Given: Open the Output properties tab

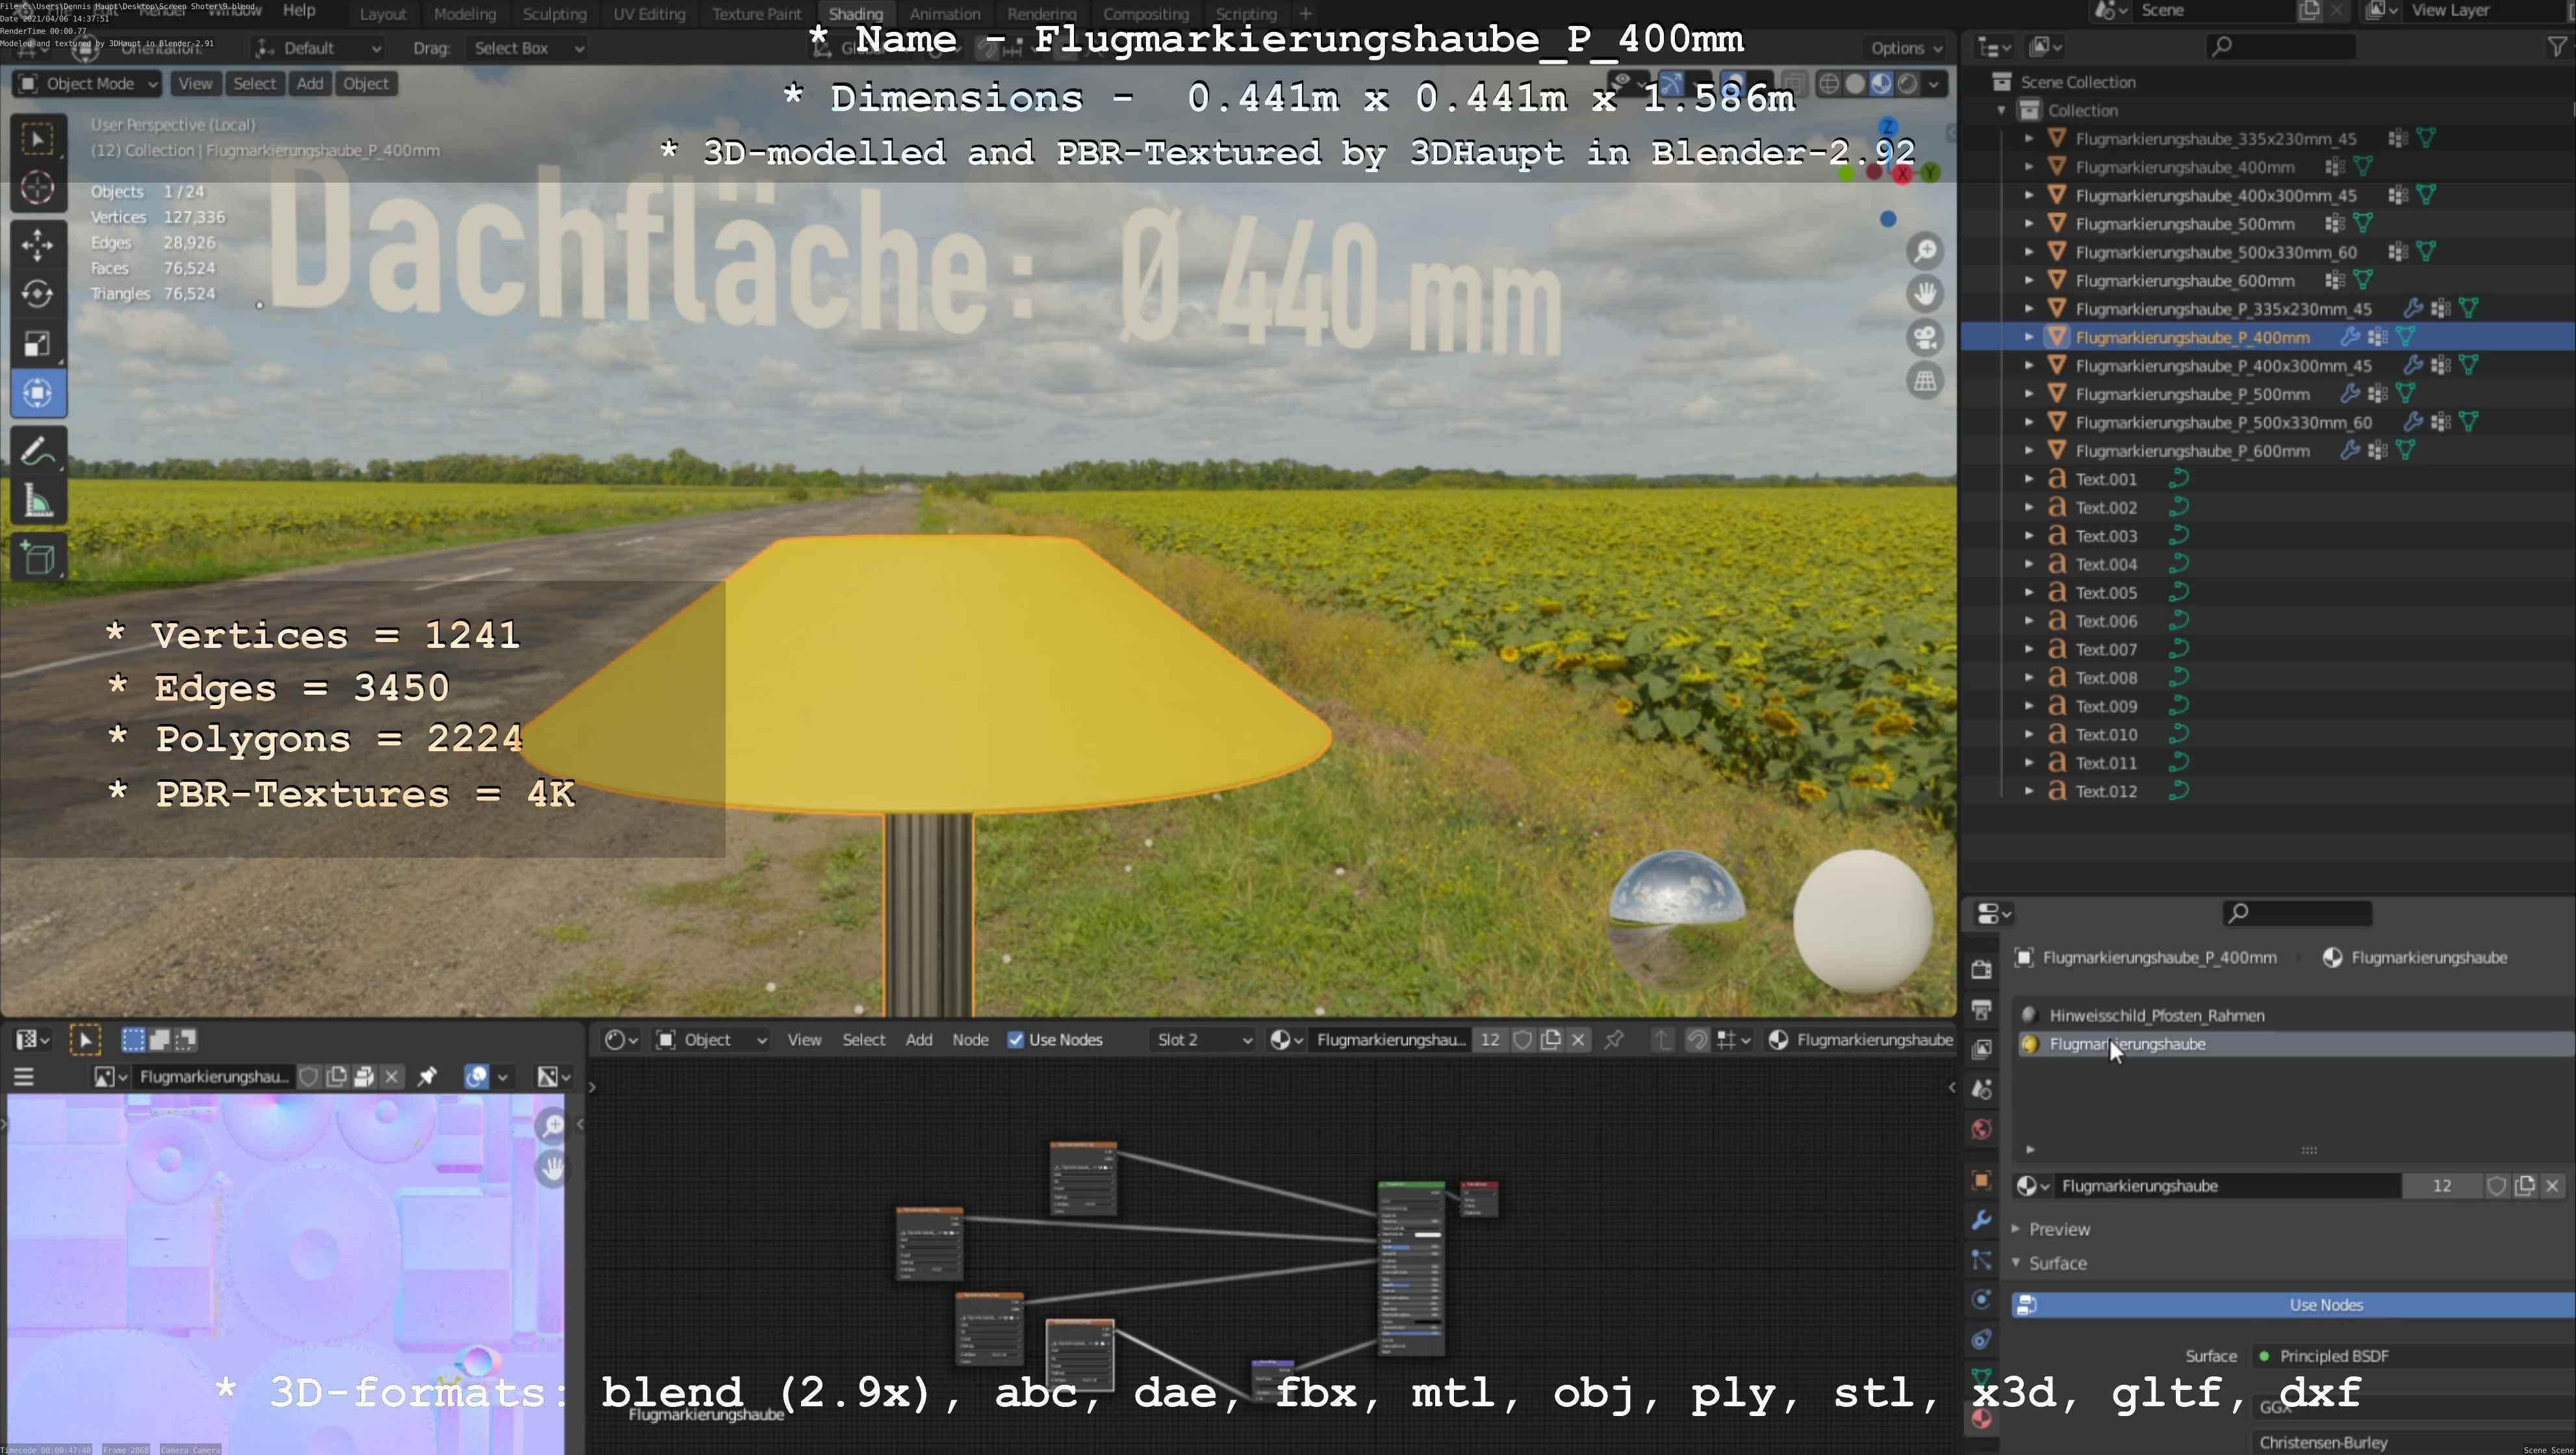Looking at the screenshot, I should pyautogui.click(x=1981, y=1010).
